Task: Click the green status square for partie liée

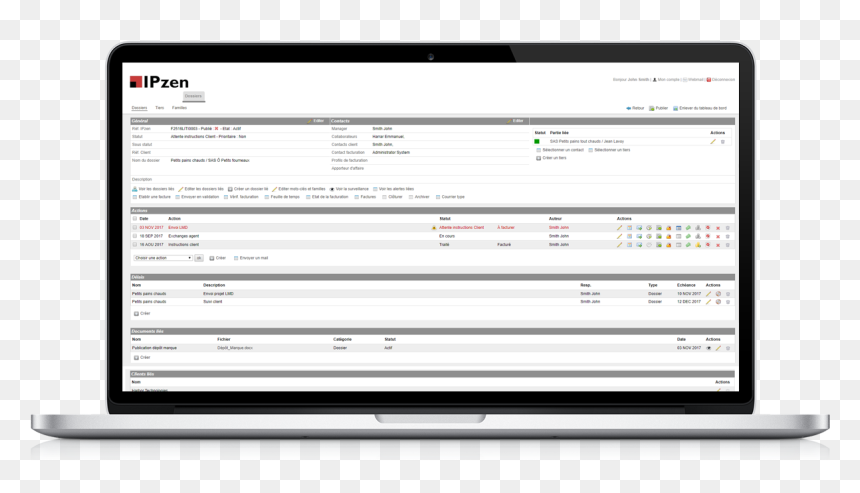Action: pyautogui.click(x=537, y=141)
